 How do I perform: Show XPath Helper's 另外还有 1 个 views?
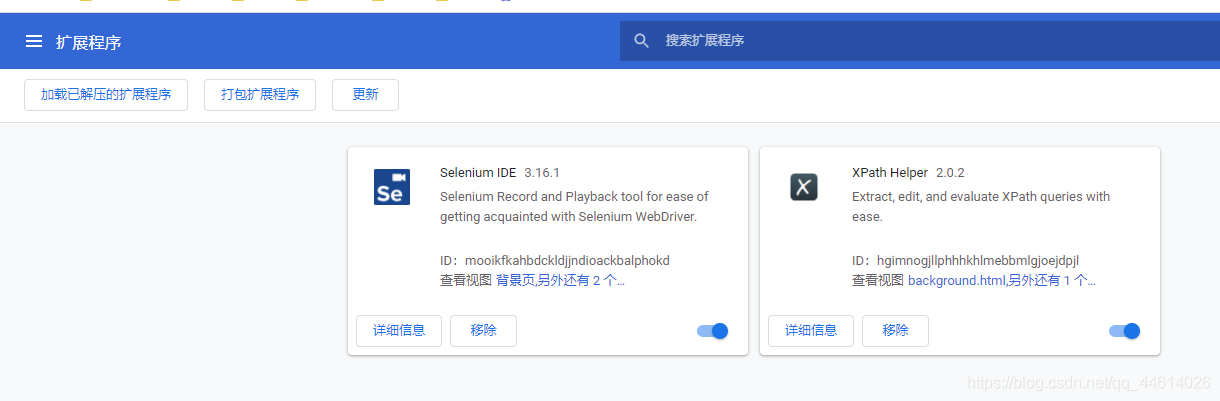click(1052, 281)
